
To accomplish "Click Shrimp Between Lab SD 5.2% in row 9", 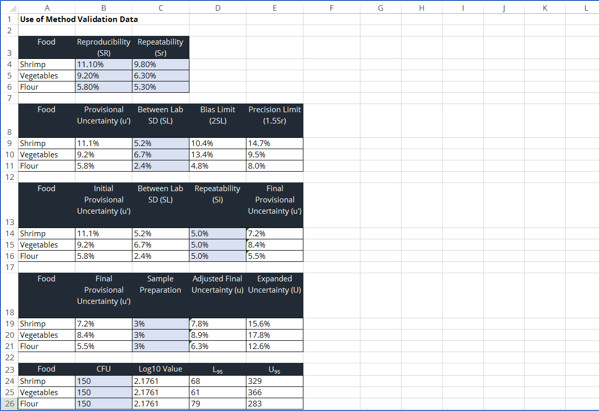I will (160, 143).
